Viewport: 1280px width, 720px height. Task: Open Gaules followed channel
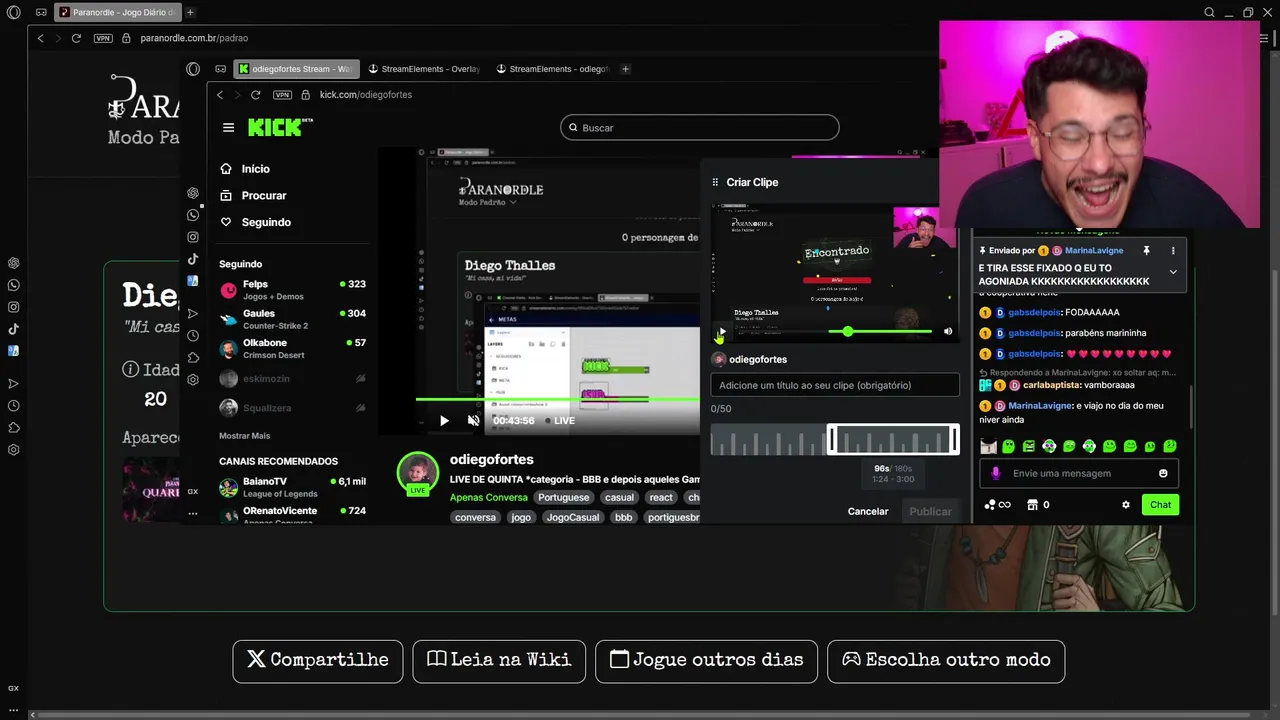(292, 319)
